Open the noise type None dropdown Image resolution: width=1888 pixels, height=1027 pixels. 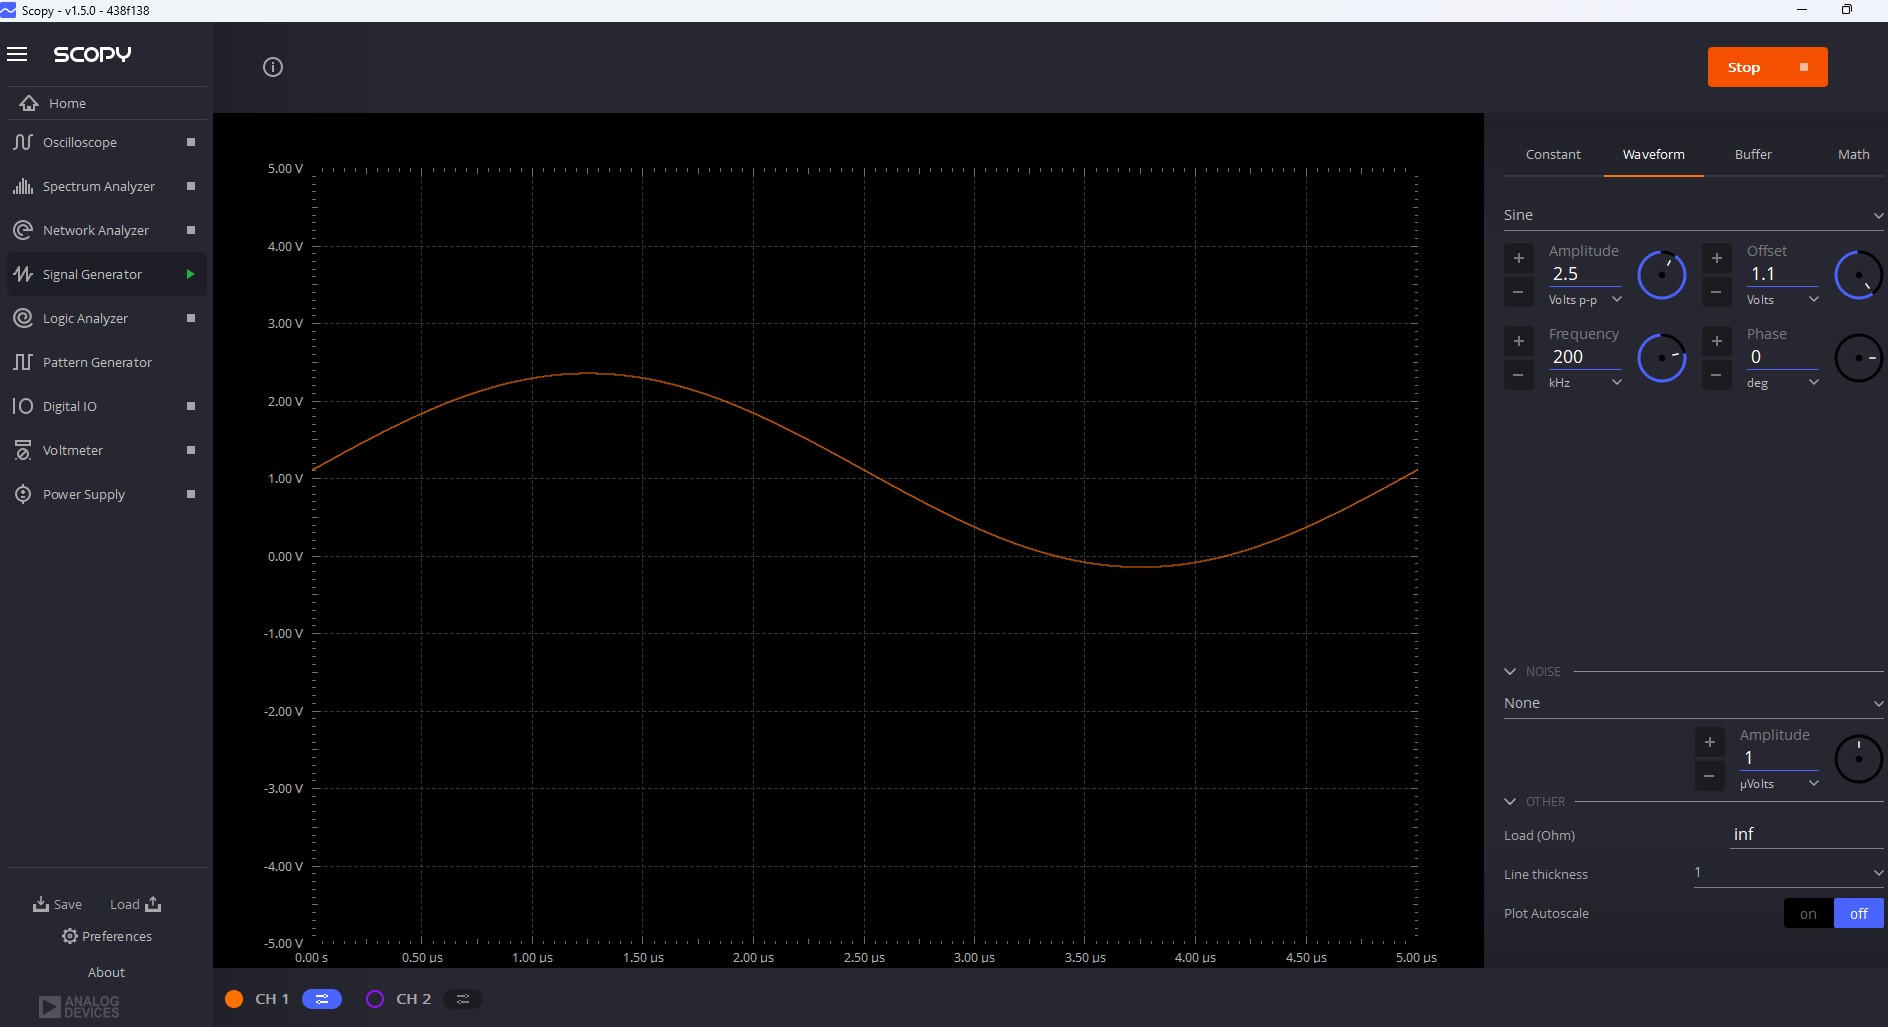[x=1692, y=703]
